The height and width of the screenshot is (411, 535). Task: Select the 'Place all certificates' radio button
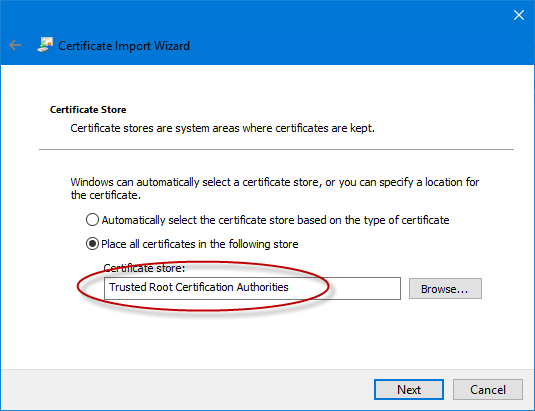92,244
